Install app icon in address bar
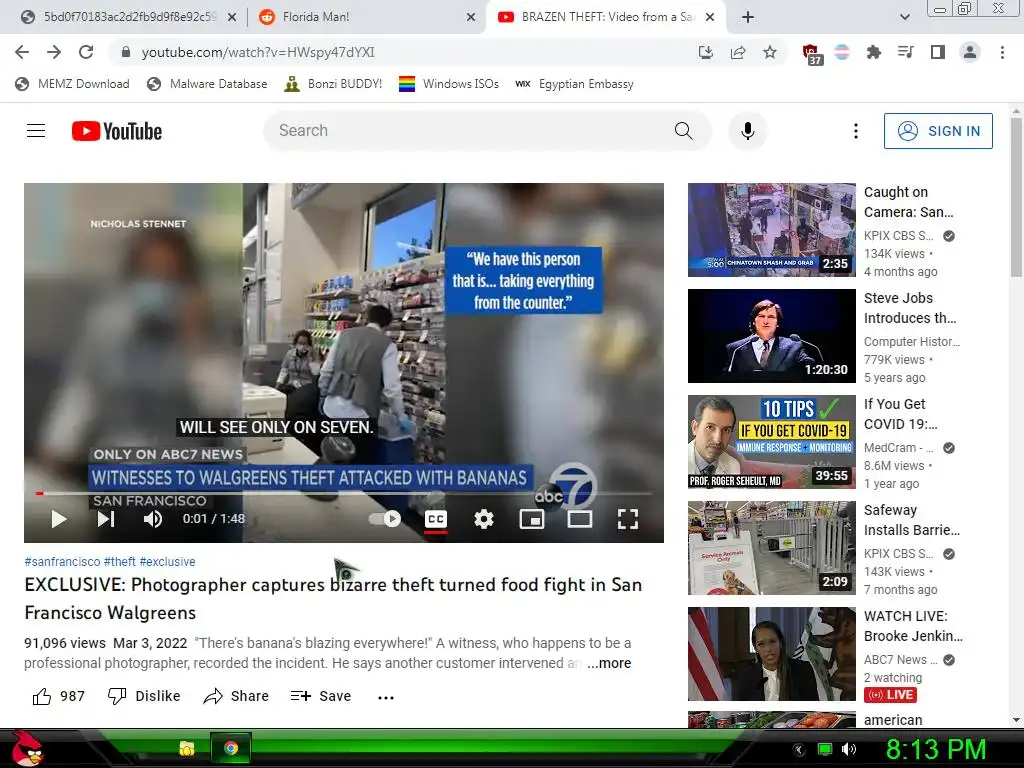 coord(705,52)
